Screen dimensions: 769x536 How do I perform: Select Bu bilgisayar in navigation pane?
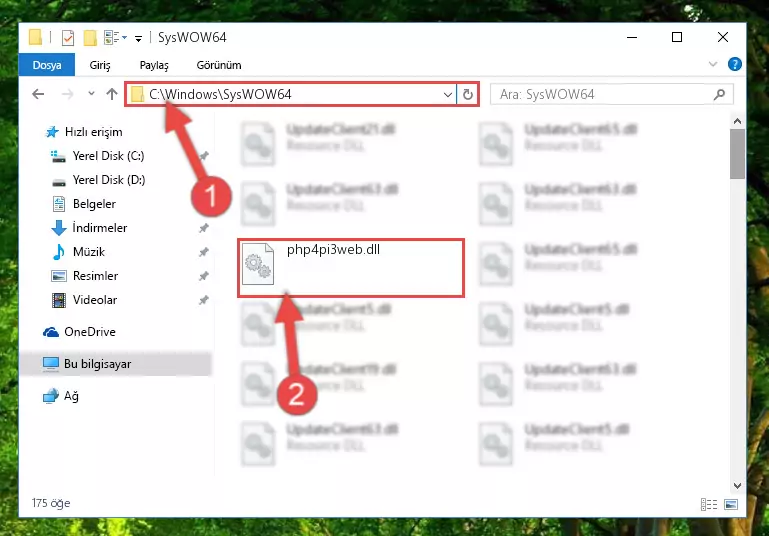pos(97,364)
